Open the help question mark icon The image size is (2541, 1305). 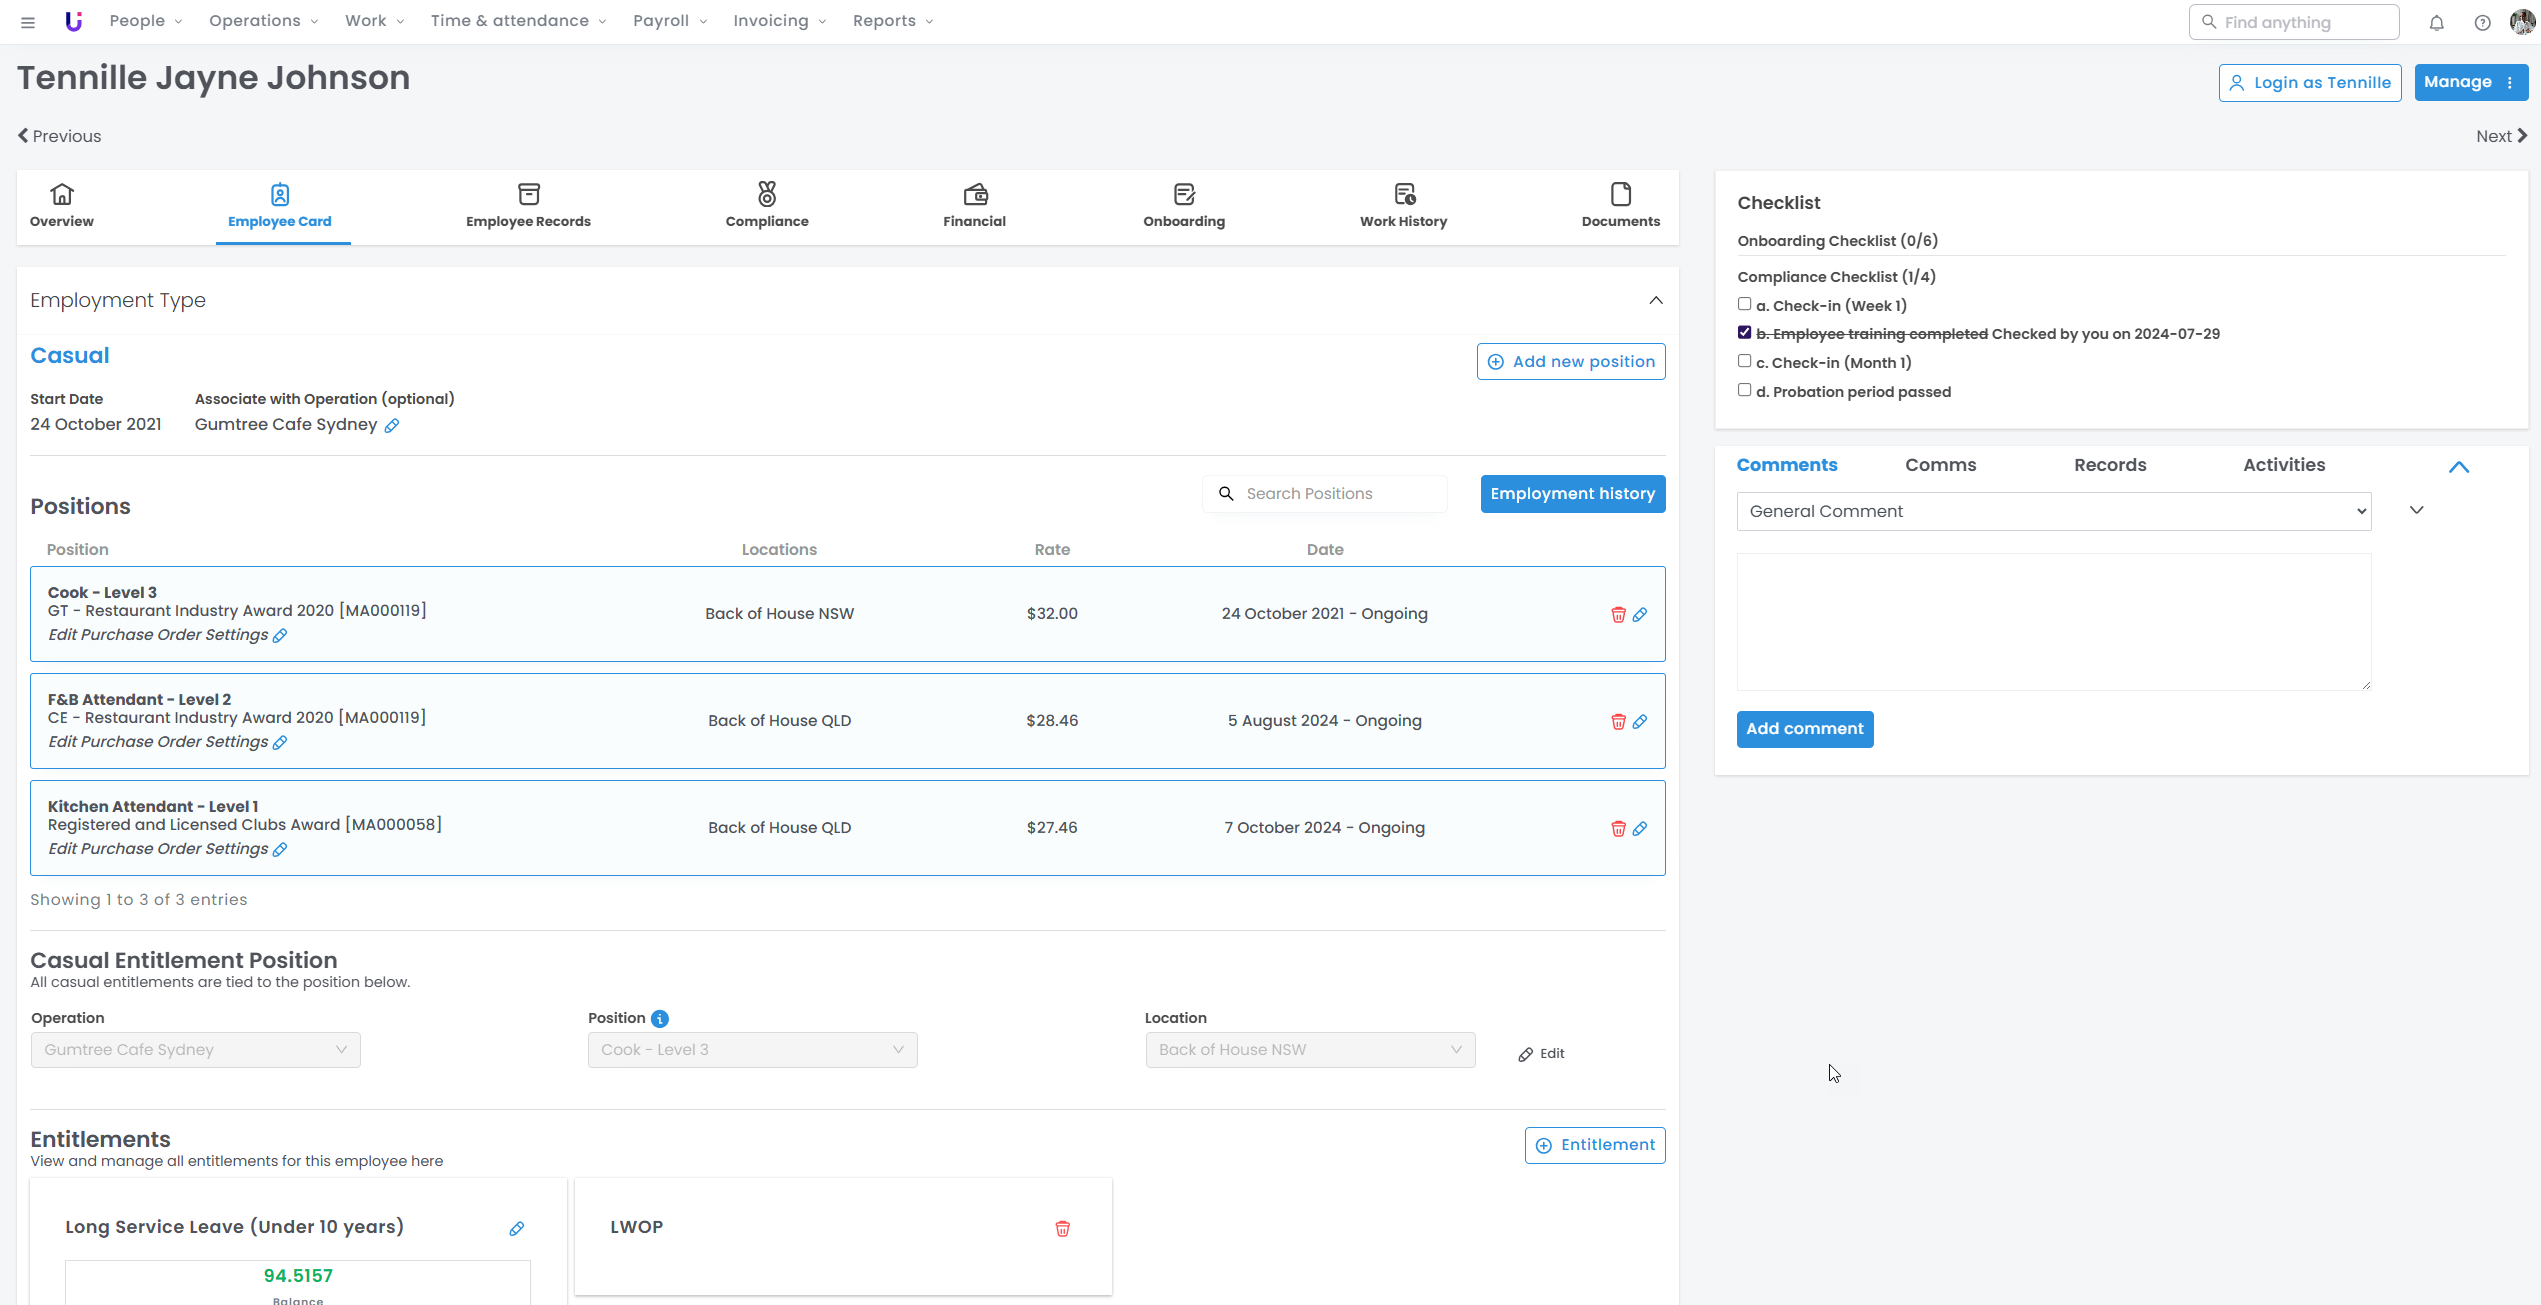pyautogui.click(x=2482, y=22)
